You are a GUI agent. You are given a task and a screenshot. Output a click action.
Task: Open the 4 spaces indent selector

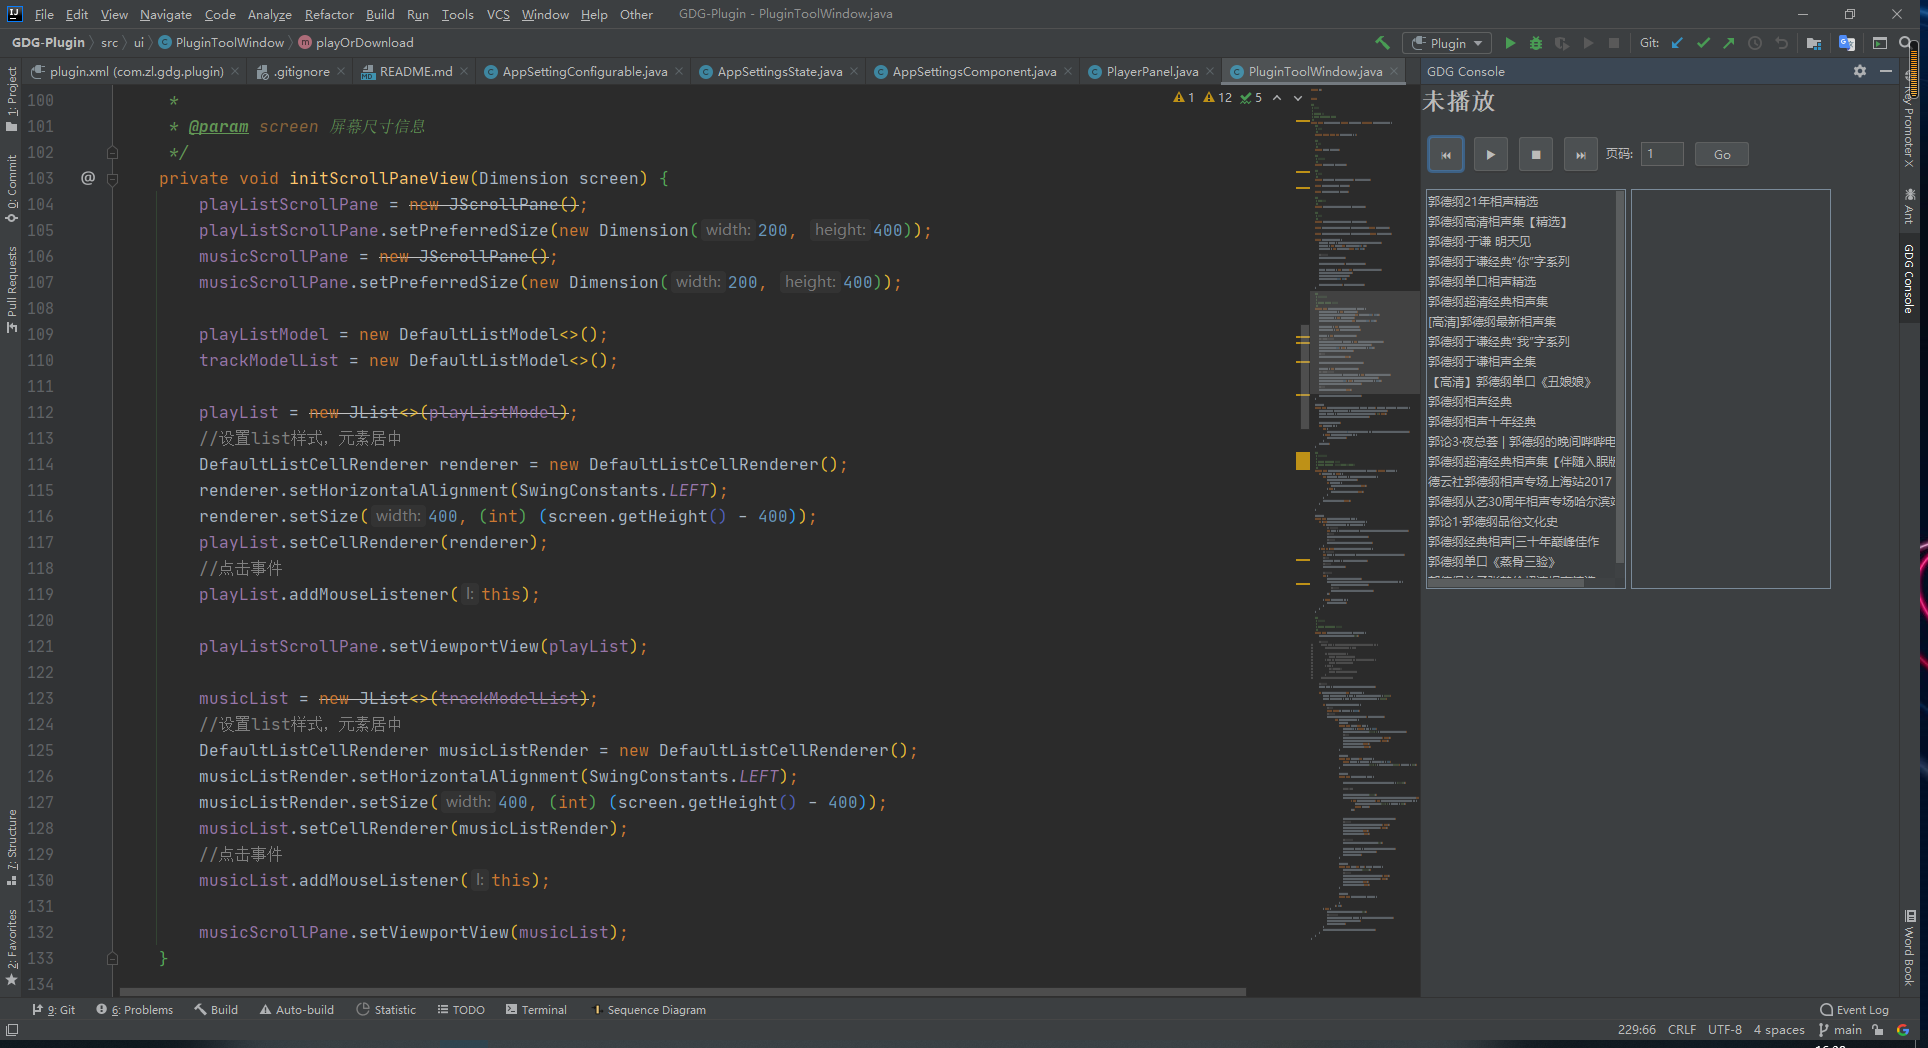(1779, 1030)
